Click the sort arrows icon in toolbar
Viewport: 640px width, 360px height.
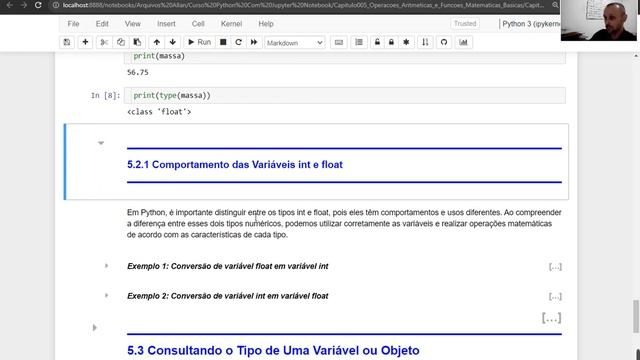point(425,42)
